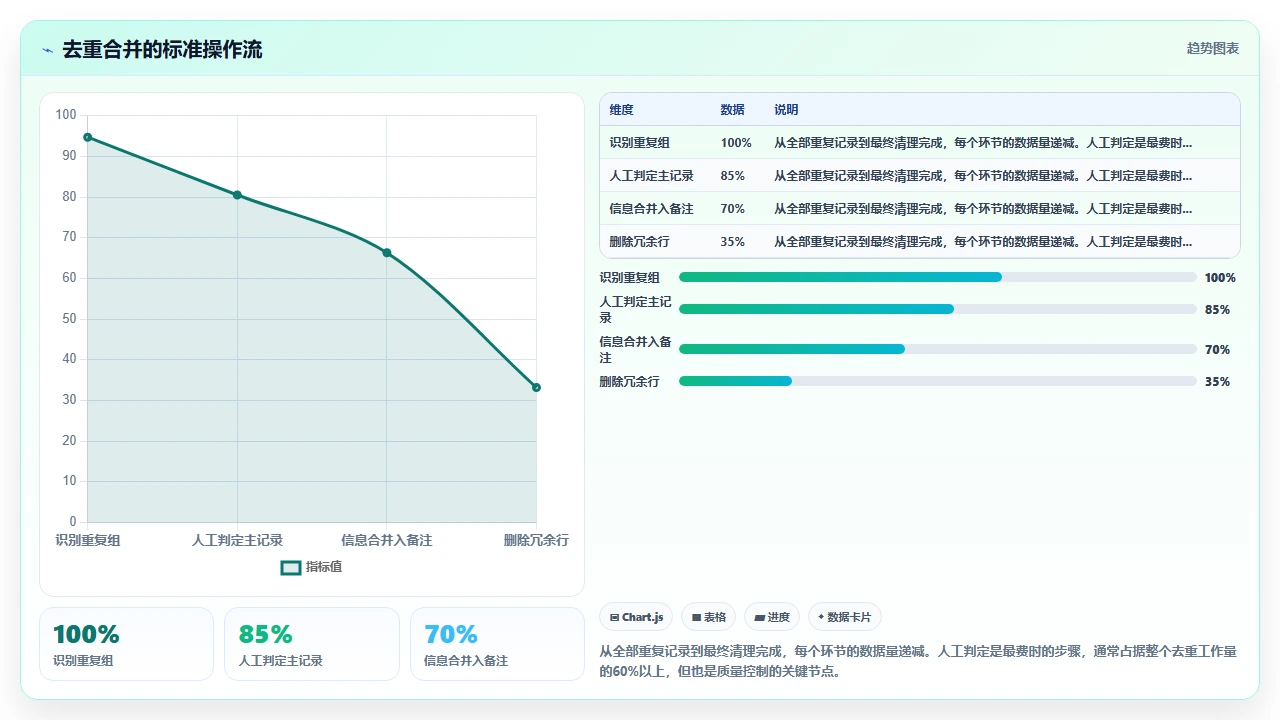Click the 35% value in the table
1280x720 pixels.
(733, 242)
